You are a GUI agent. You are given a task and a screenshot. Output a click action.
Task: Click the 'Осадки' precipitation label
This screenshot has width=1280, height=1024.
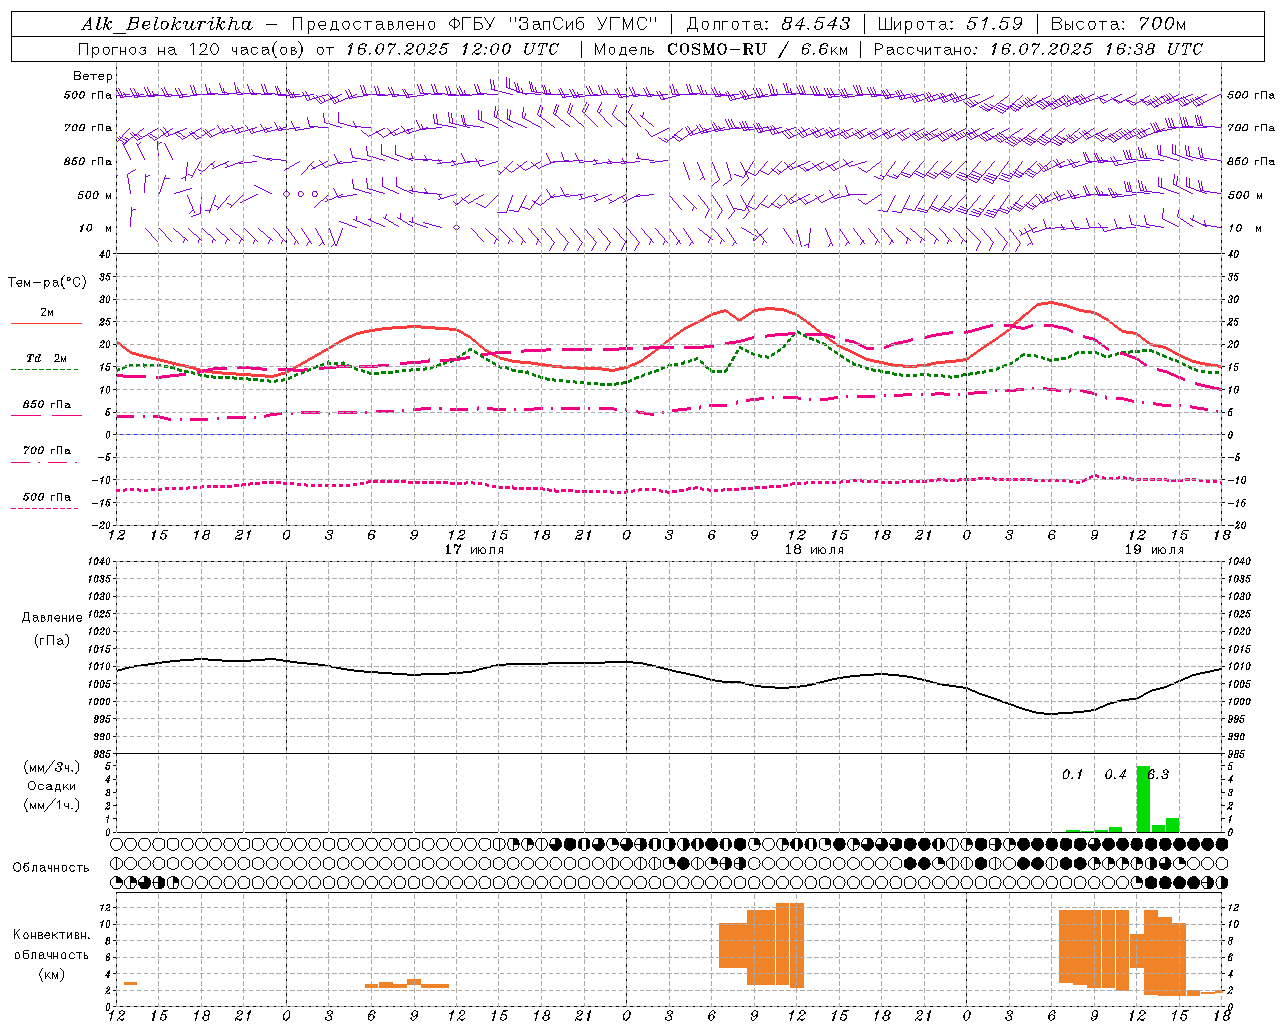(x=52, y=786)
